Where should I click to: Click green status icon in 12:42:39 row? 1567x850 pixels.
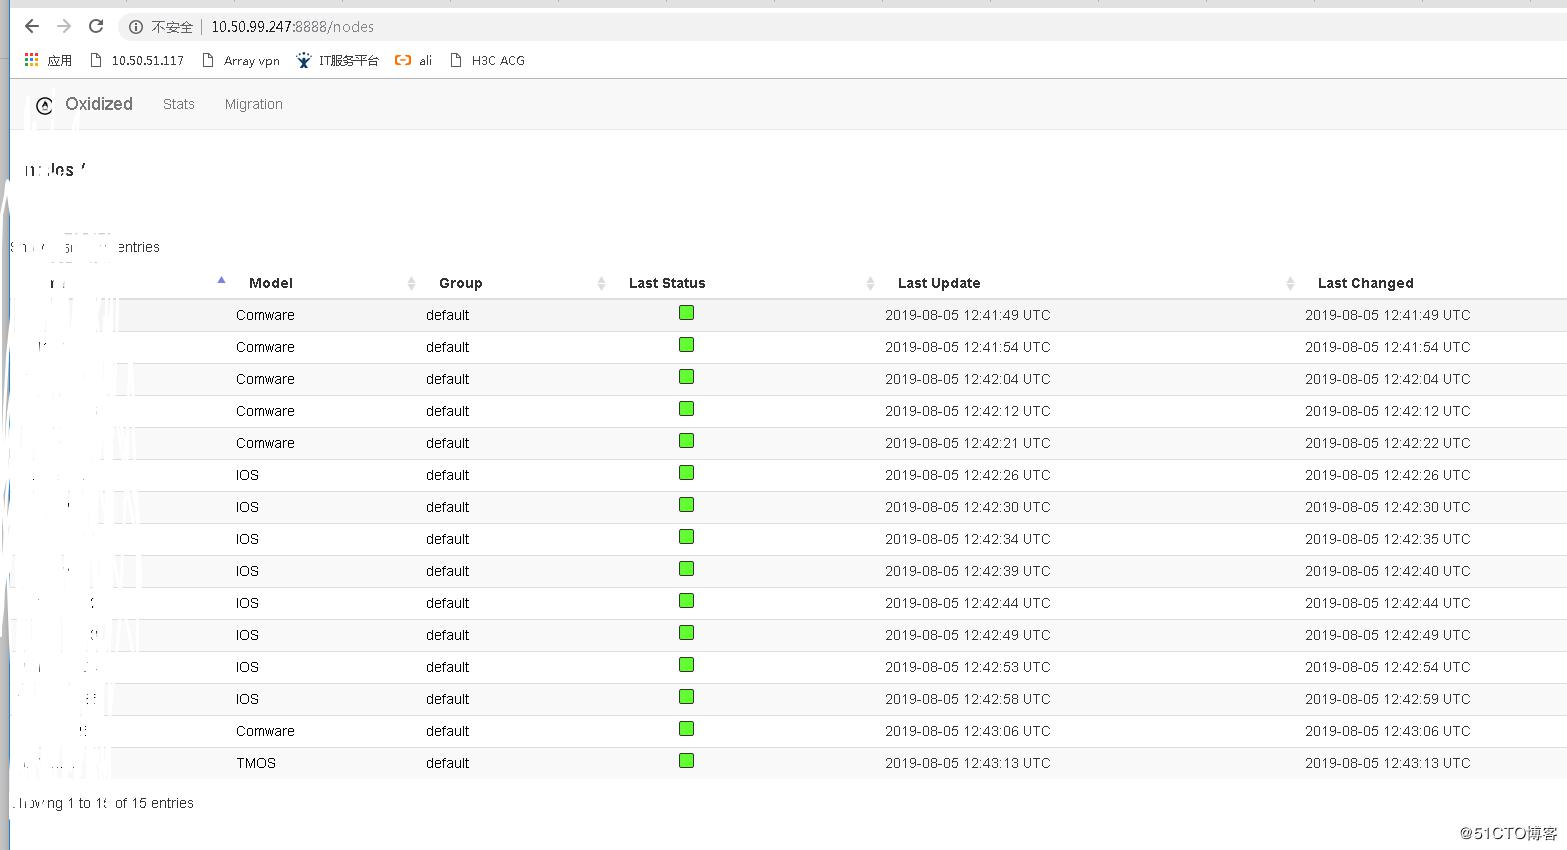pyautogui.click(x=686, y=569)
